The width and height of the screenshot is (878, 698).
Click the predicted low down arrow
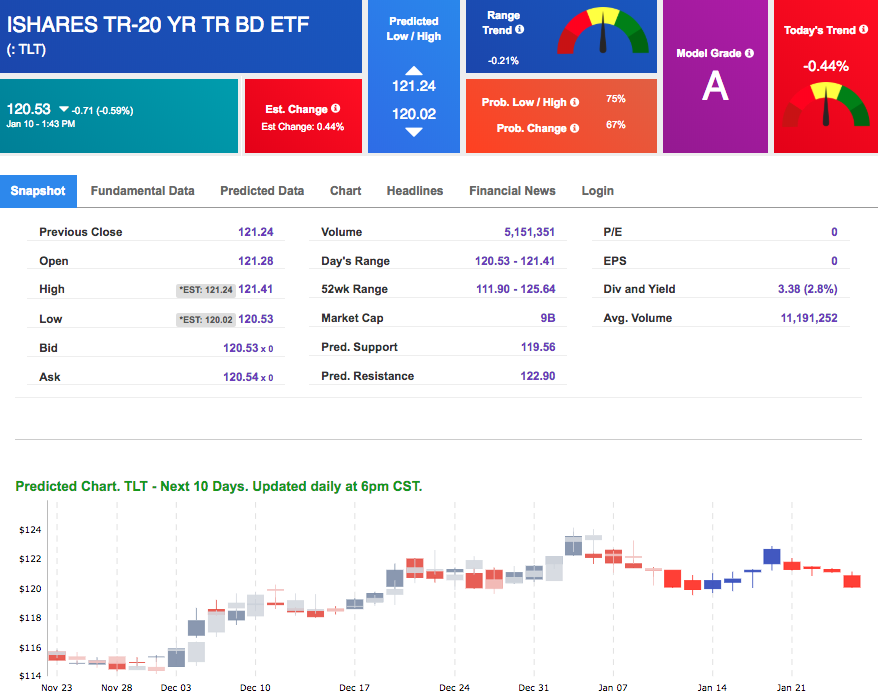coord(414,132)
